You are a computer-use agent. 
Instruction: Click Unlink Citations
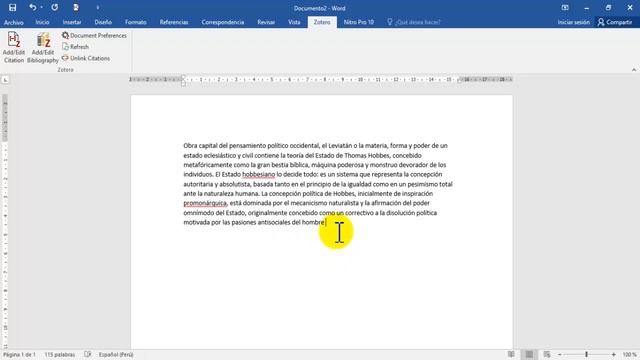[x=86, y=58]
